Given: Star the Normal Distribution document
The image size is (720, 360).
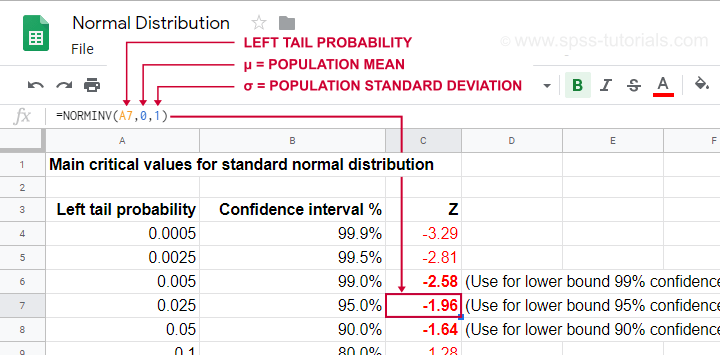Looking at the screenshot, I should (x=259, y=23).
